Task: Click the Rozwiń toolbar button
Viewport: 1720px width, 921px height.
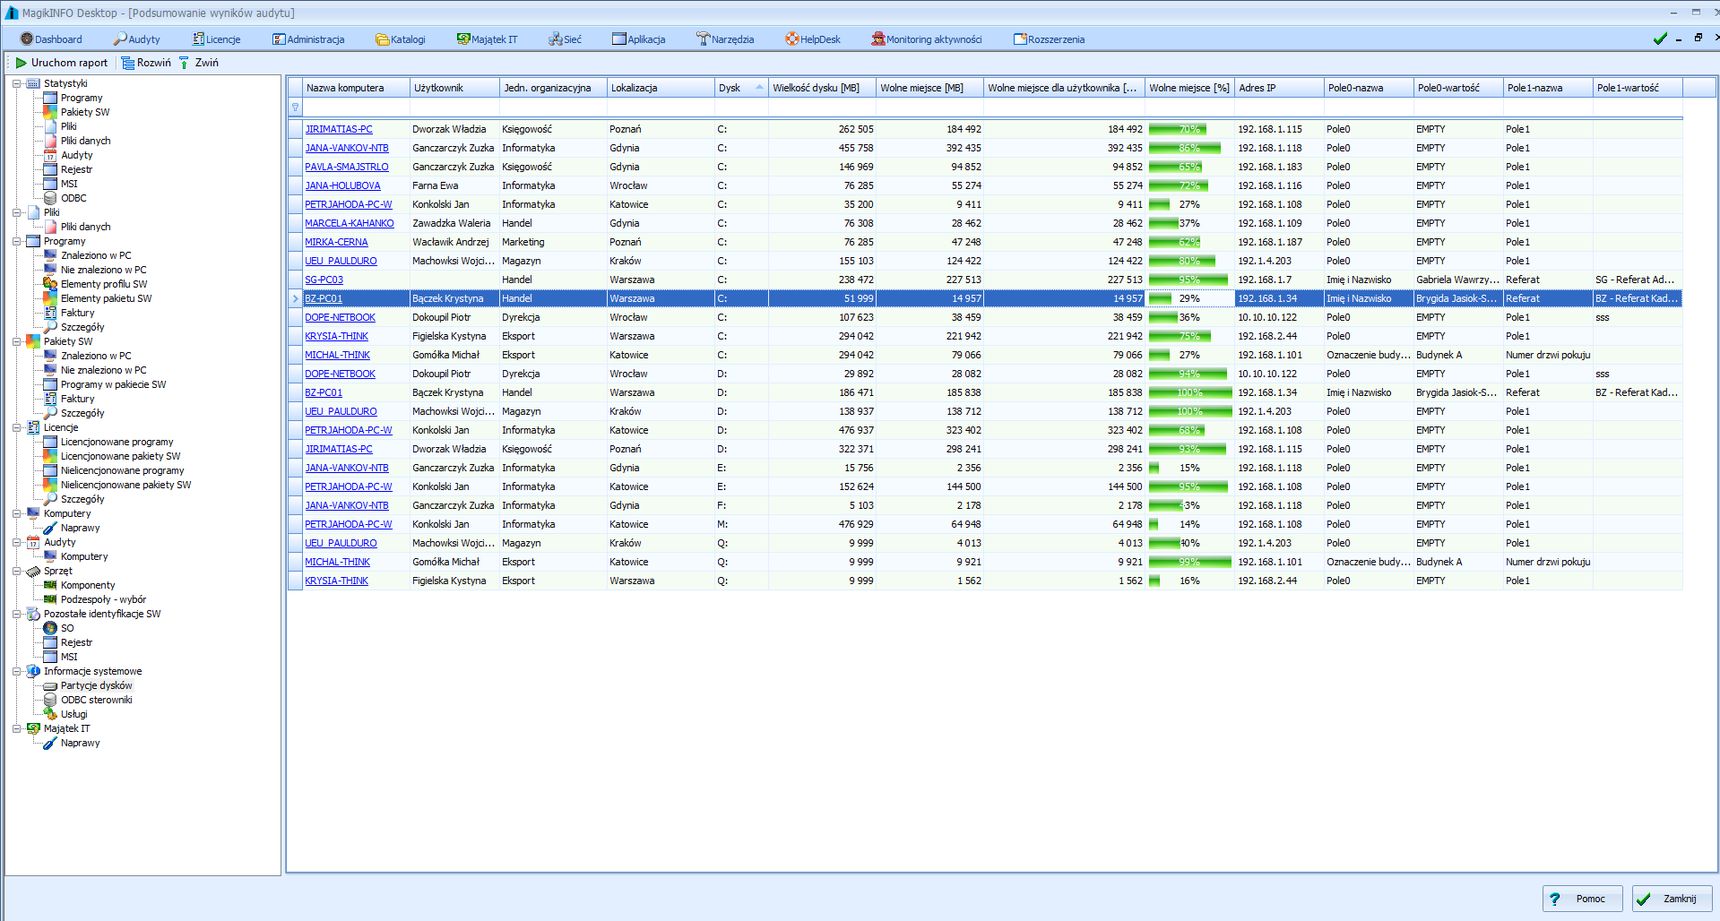Action: [x=146, y=62]
